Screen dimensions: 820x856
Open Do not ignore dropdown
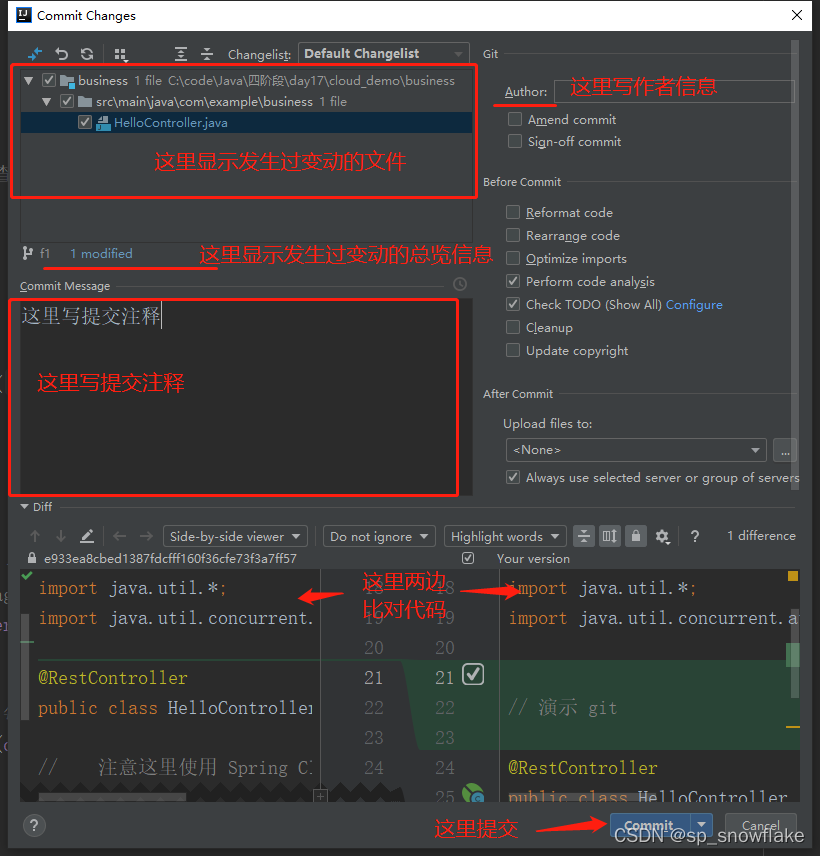click(379, 537)
